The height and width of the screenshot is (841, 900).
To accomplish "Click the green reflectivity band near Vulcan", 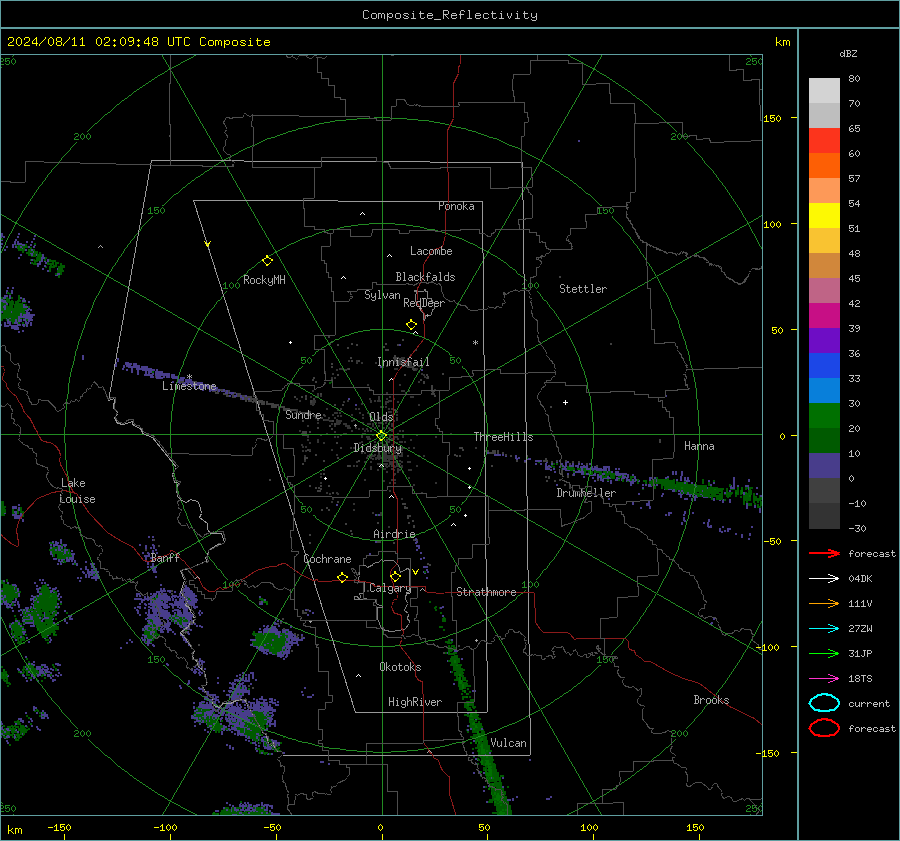I will (481, 732).
